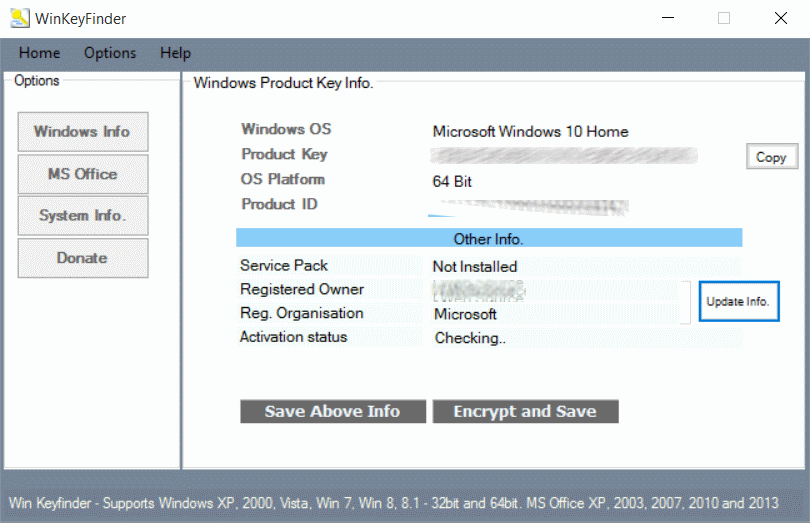Click Encrypt and Save button
The image size is (810, 523).
click(525, 411)
